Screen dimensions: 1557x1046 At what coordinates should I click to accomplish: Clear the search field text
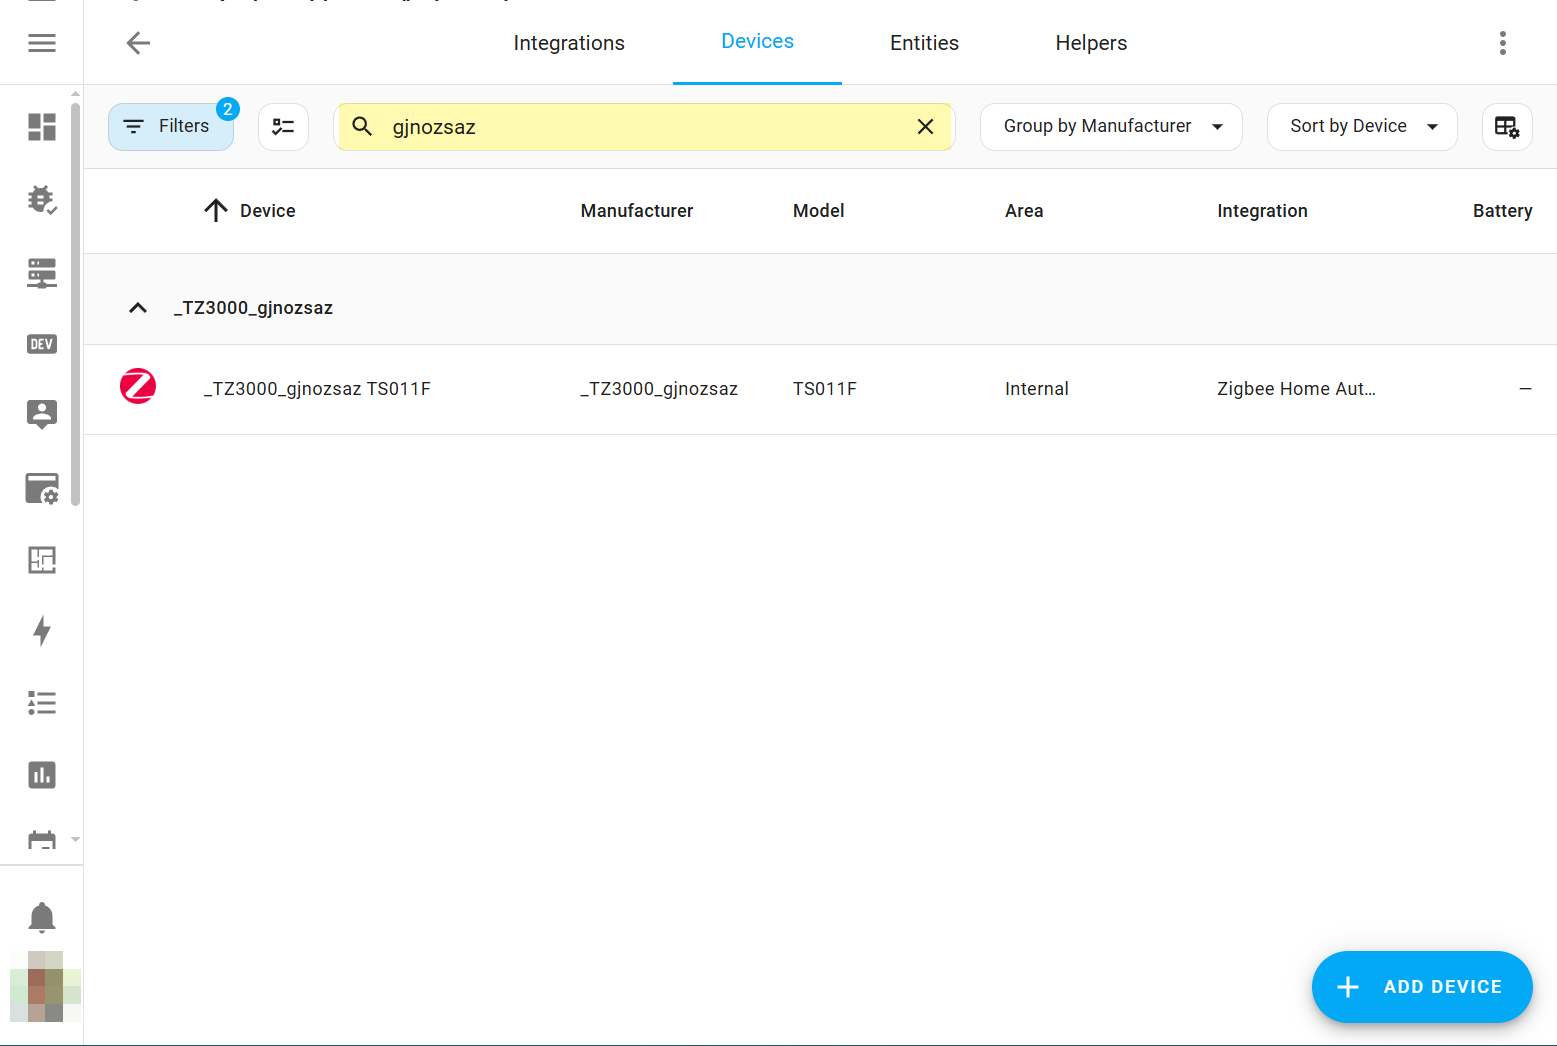point(925,127)
